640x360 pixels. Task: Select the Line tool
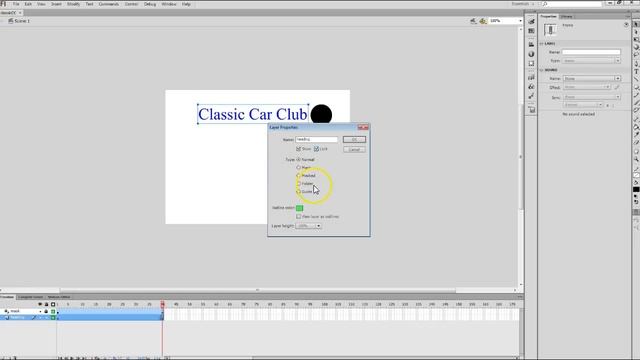click(x=636, y=79)
